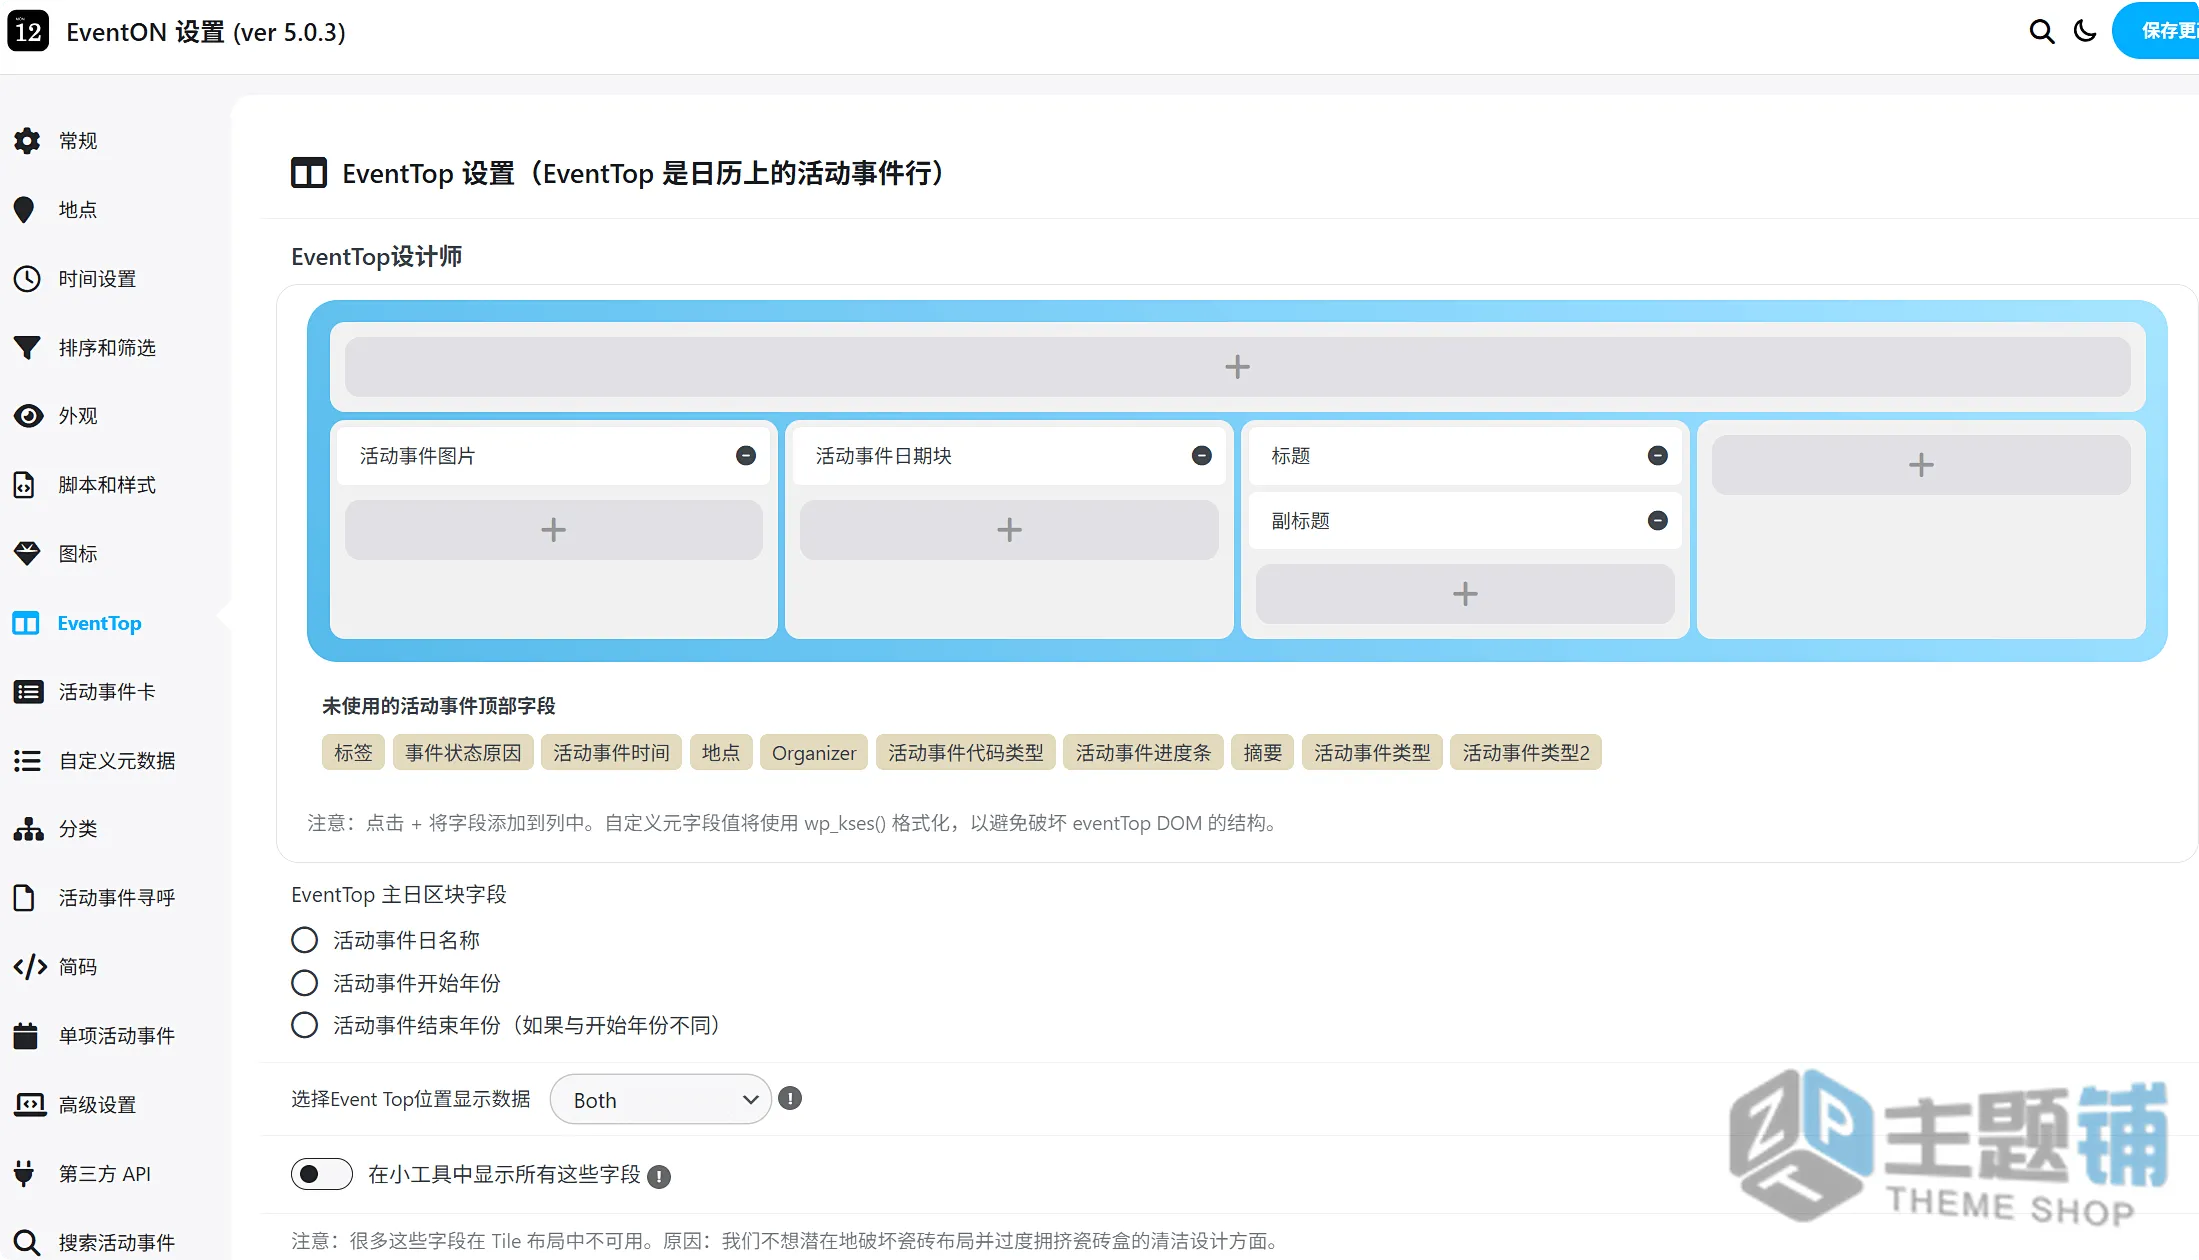Image resolution: width=2199 pixels, height=1260 pixels.
Task: Open 时间设置 tab in sidebar
Action: 97,279
